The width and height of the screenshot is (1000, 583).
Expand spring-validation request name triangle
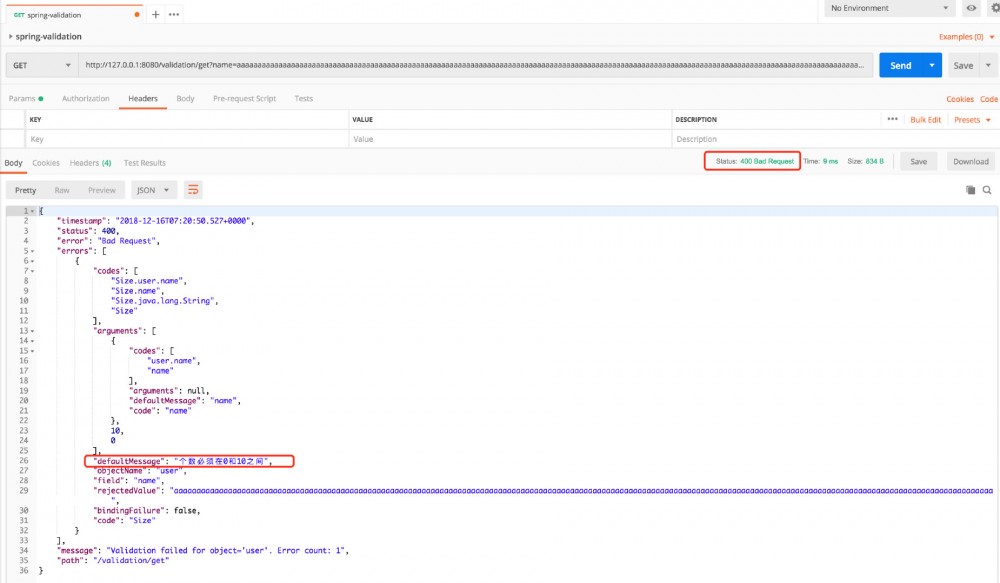point(10,36)
